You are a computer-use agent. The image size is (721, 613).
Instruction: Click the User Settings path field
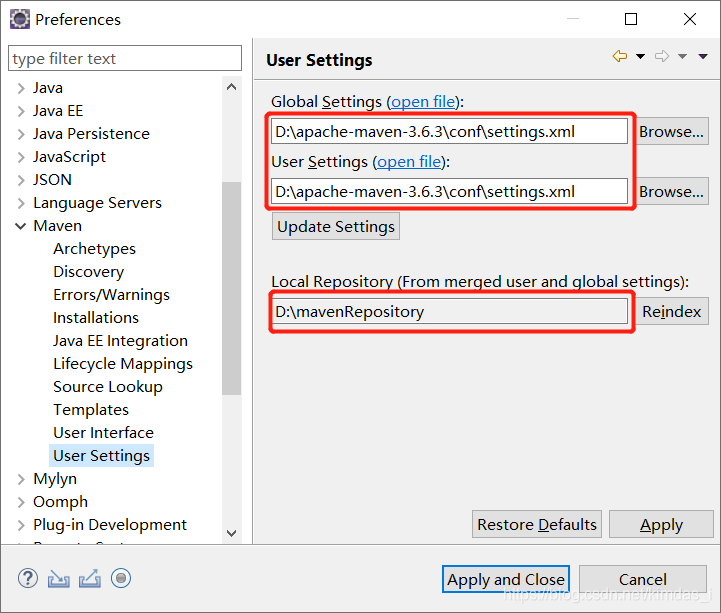coord(449,191)
